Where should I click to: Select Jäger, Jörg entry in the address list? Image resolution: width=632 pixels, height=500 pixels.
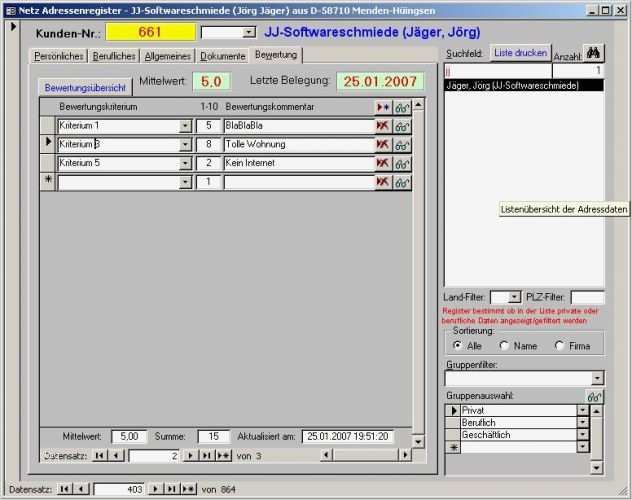click(x=524, y=85)
